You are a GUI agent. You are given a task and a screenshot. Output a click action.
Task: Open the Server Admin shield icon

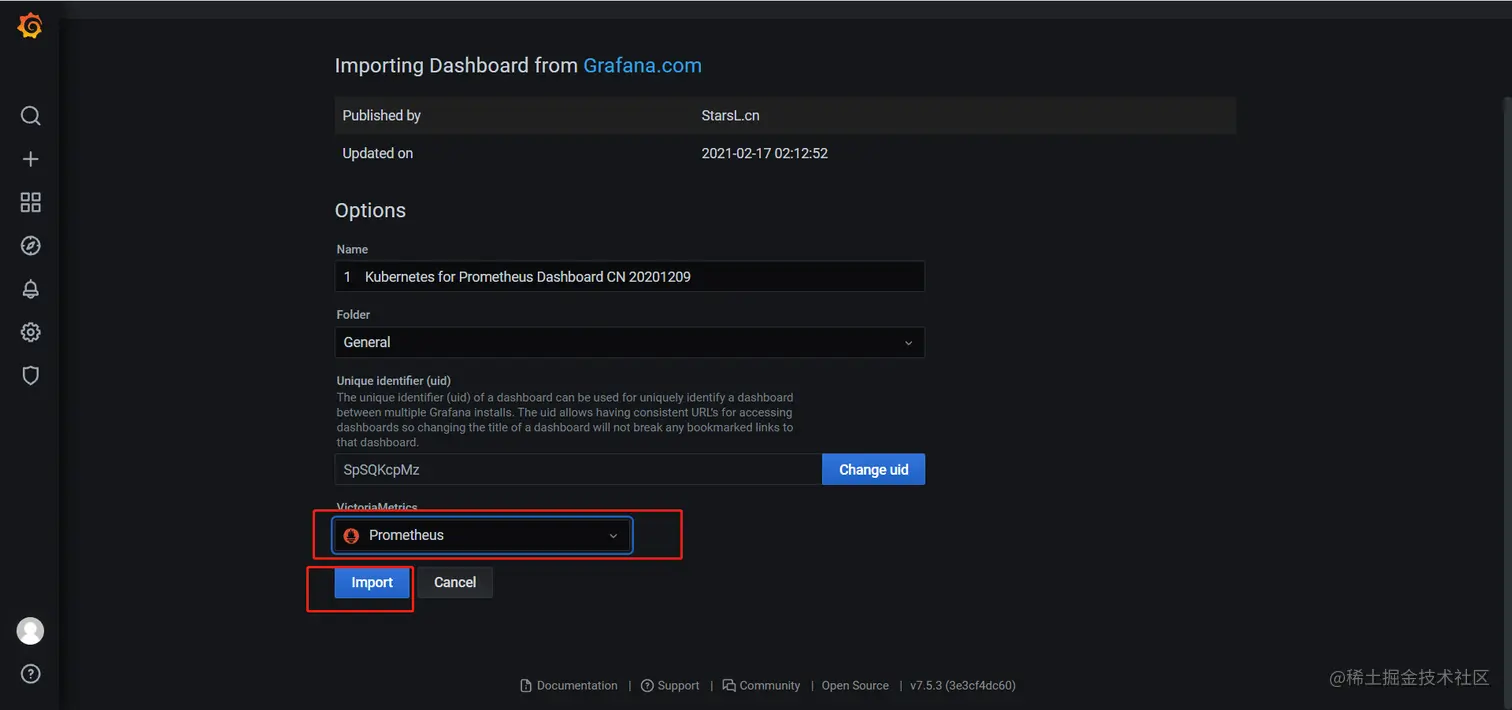click(30, 375)
